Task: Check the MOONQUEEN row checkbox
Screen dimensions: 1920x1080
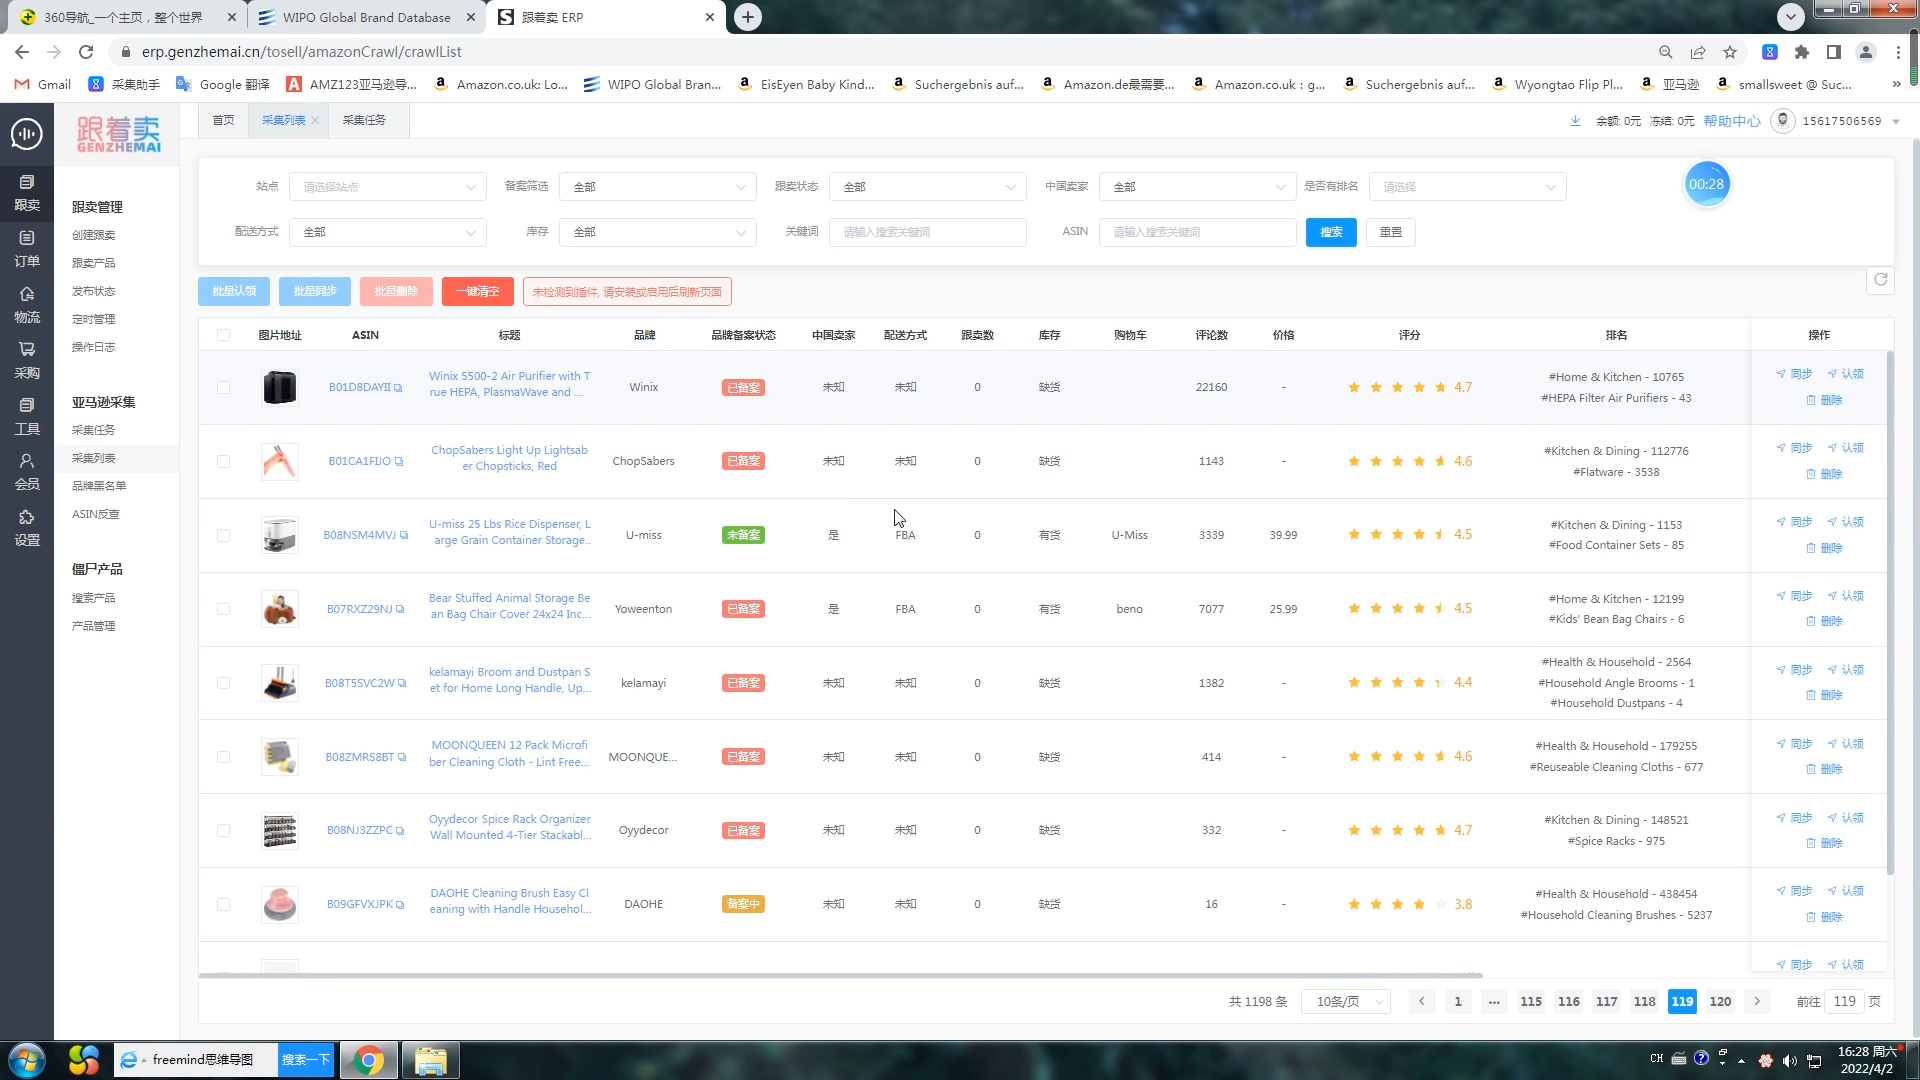Action: [223, 757]
